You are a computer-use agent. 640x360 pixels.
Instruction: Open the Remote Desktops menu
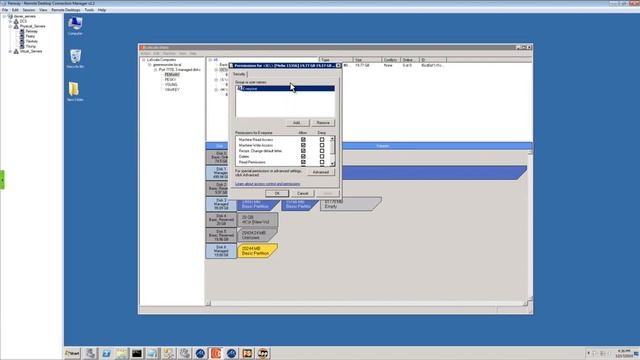pos(66,10)
